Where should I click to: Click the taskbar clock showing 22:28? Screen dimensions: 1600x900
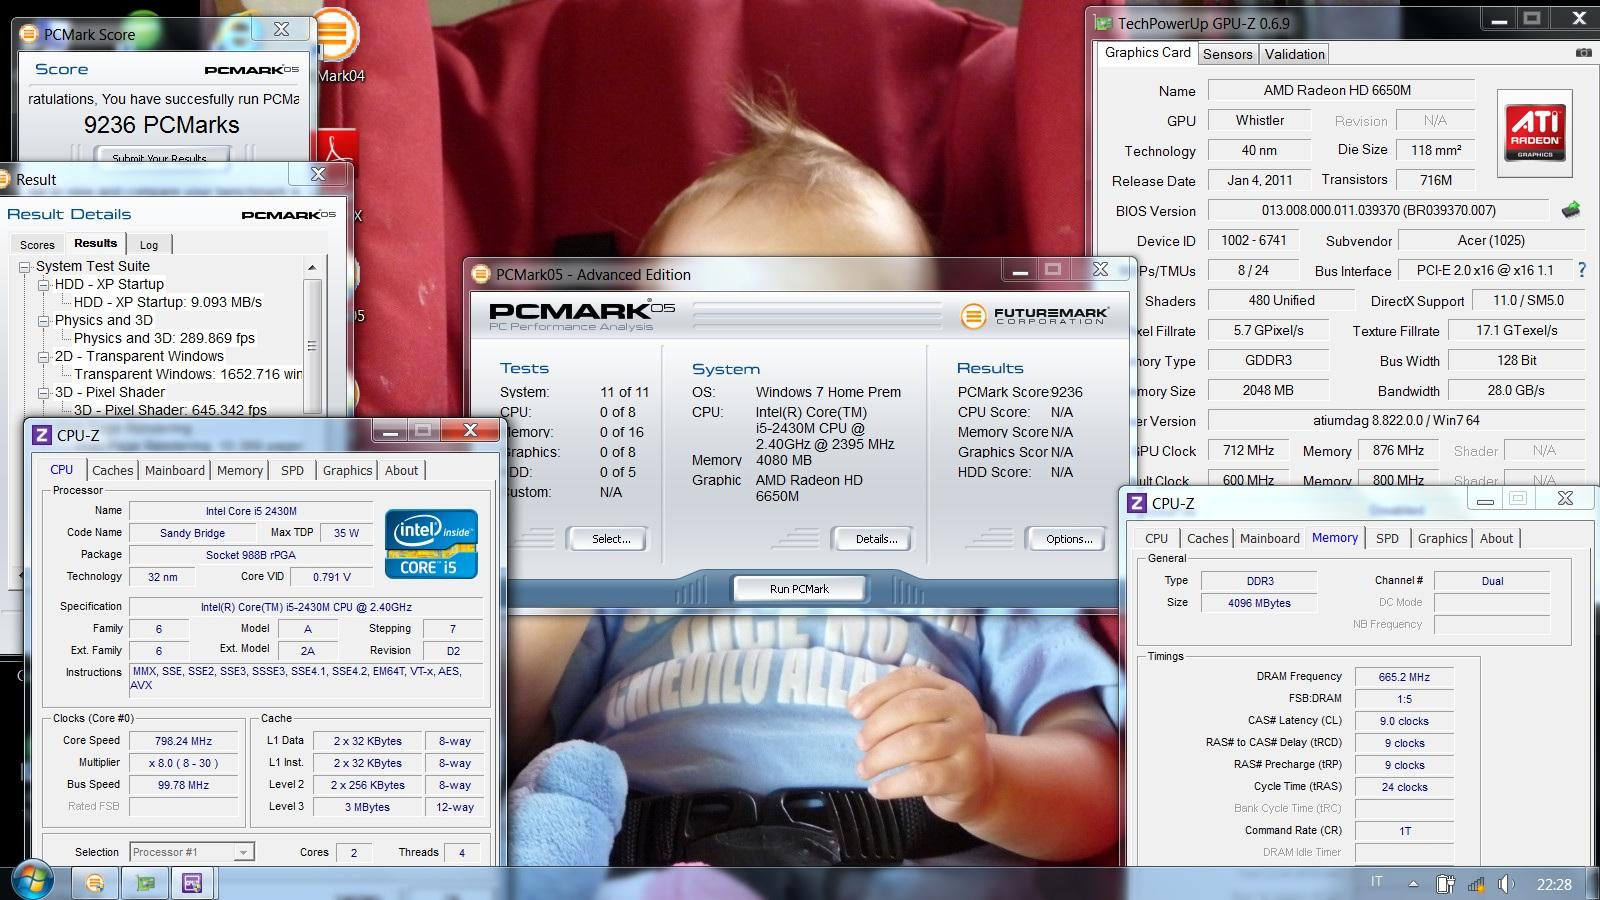(x=1554, y=884)
